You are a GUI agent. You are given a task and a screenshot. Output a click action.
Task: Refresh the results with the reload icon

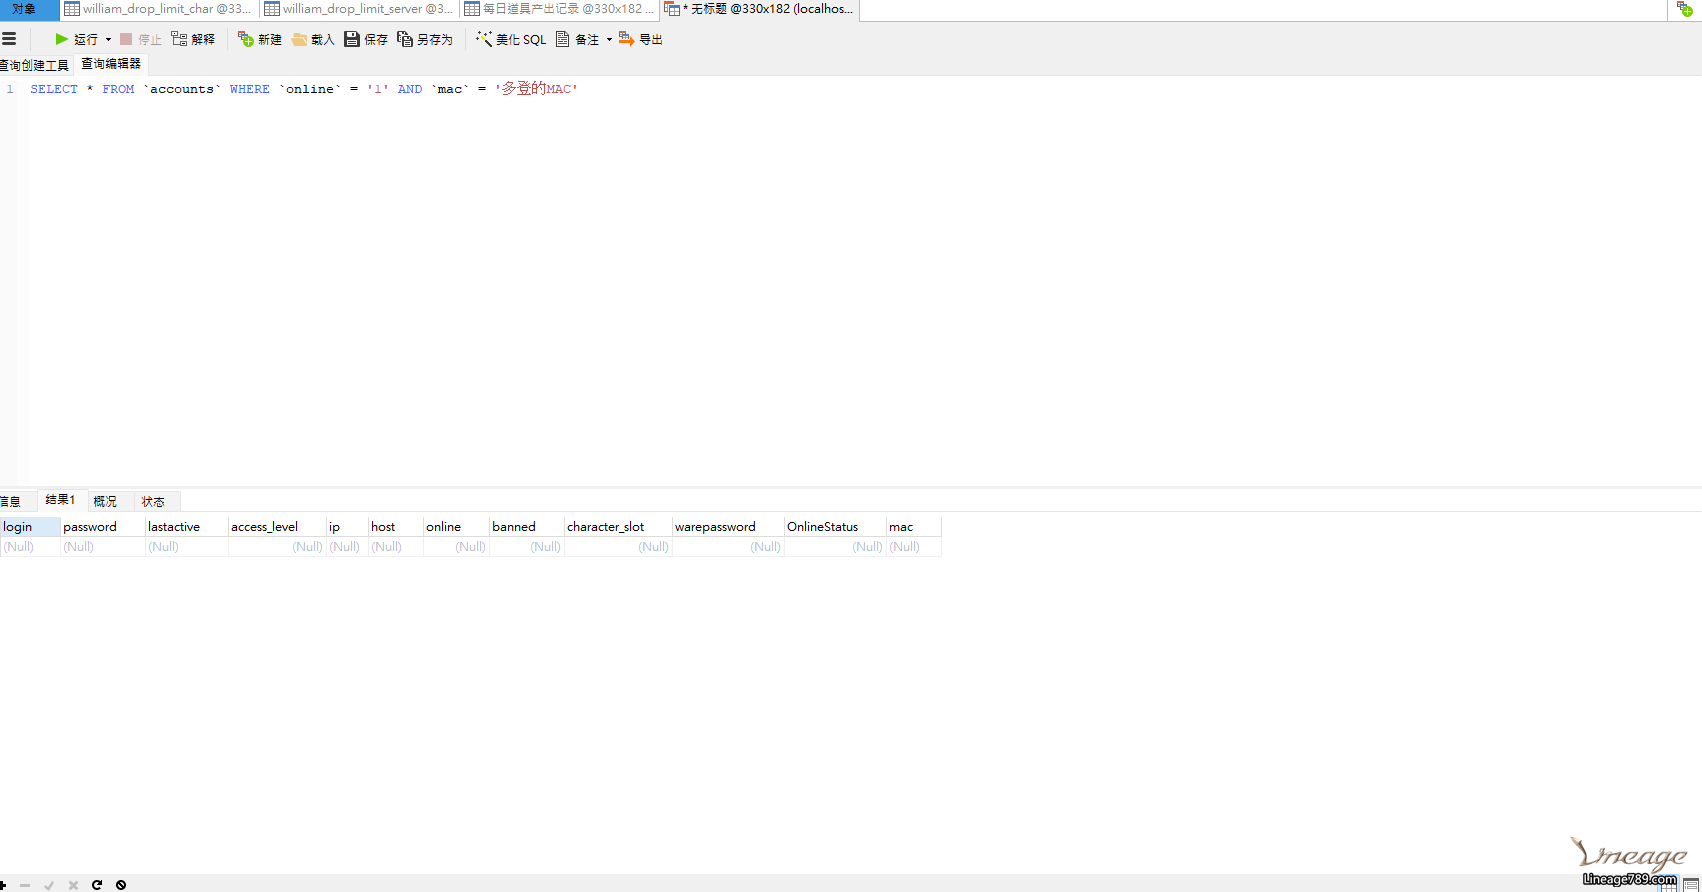97,885
